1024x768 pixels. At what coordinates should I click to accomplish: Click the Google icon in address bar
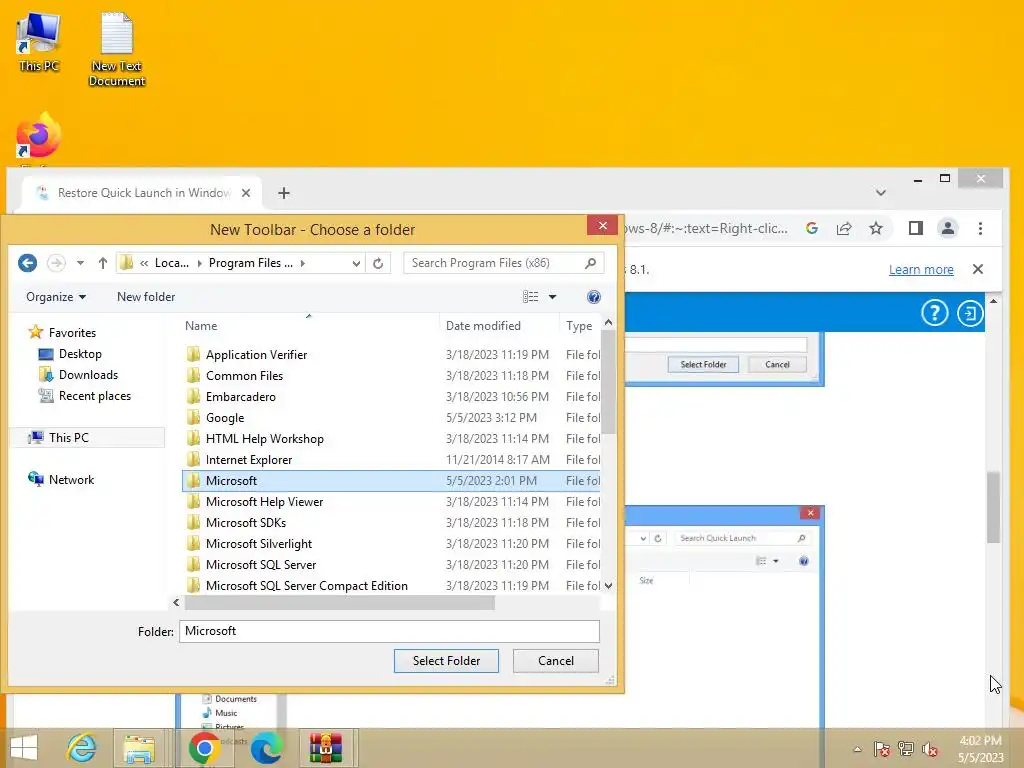click(812, 228)
